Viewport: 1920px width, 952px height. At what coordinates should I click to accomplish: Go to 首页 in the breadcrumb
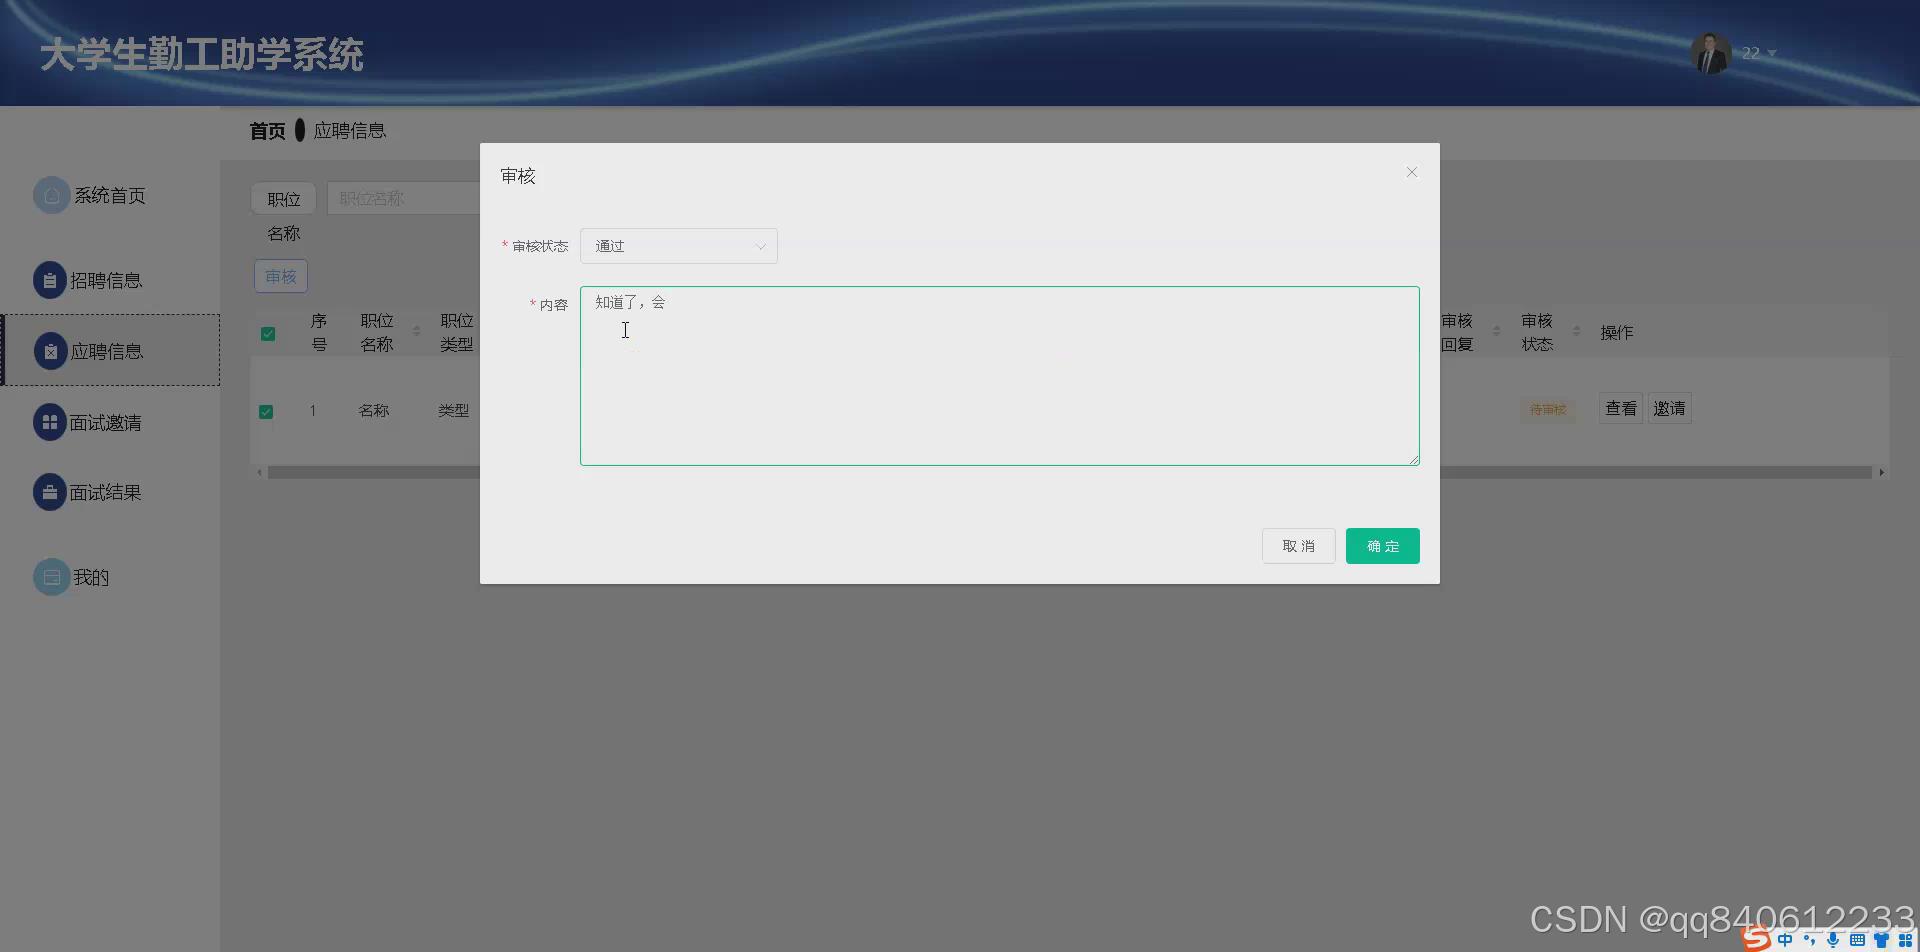tap(266, 130)
